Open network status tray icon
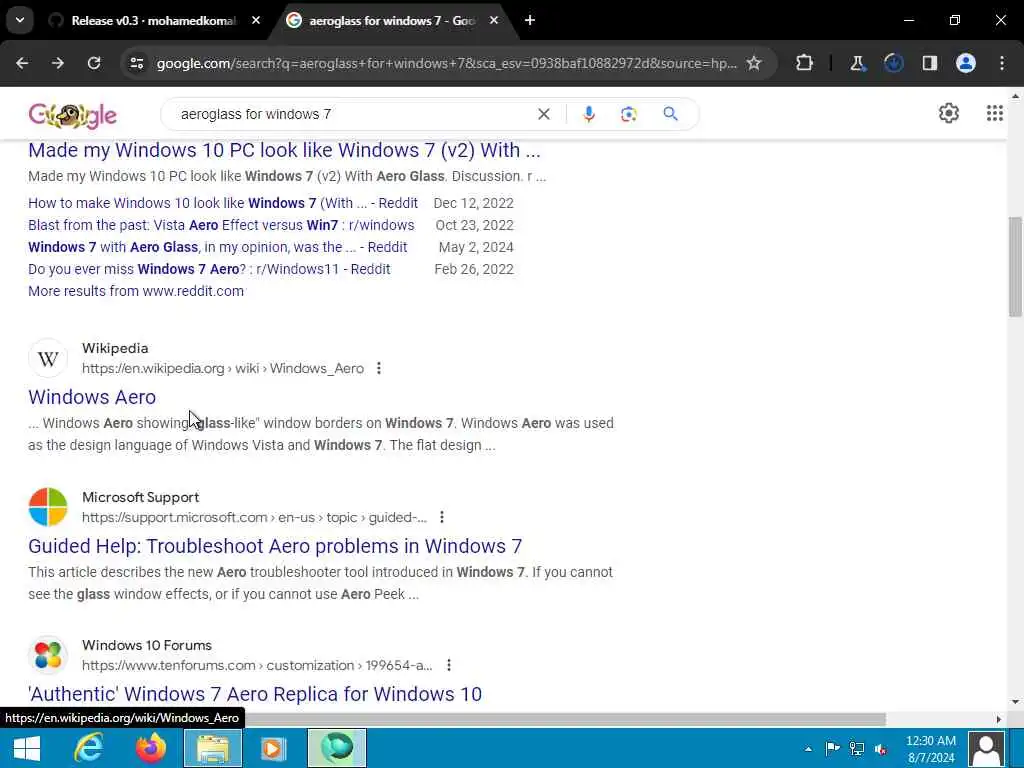This screenshot has width=1024, height=768. click(857, 749)
